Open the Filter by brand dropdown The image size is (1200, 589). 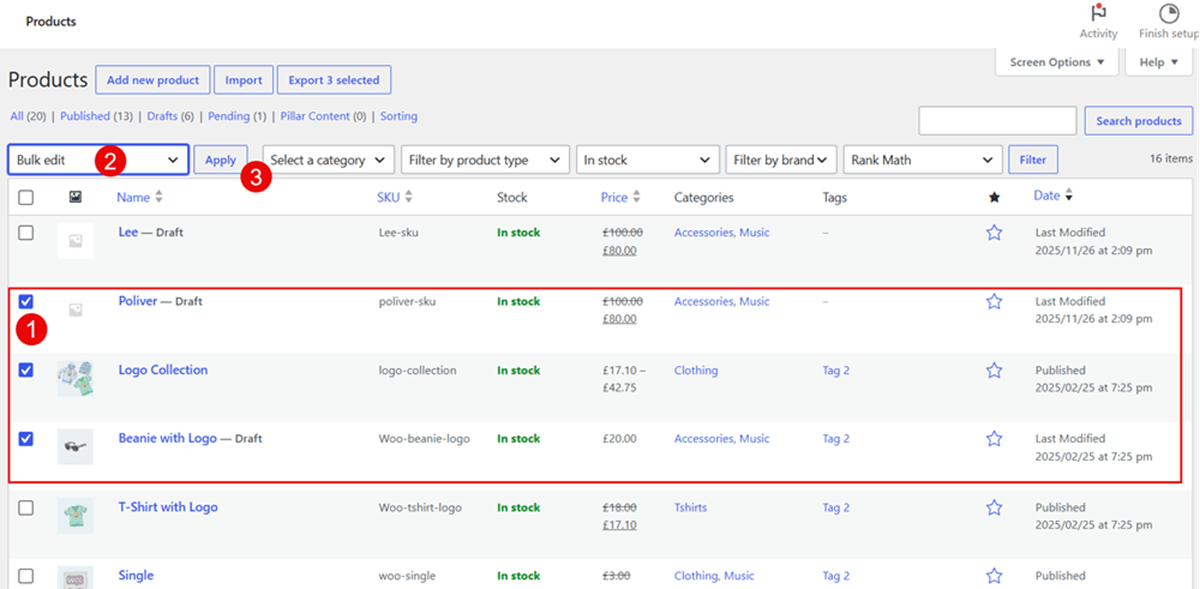point(781,160)
